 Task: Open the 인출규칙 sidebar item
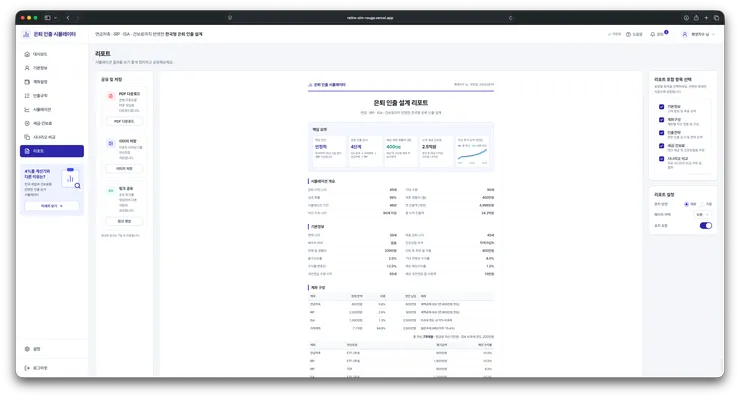click(52, 95)
